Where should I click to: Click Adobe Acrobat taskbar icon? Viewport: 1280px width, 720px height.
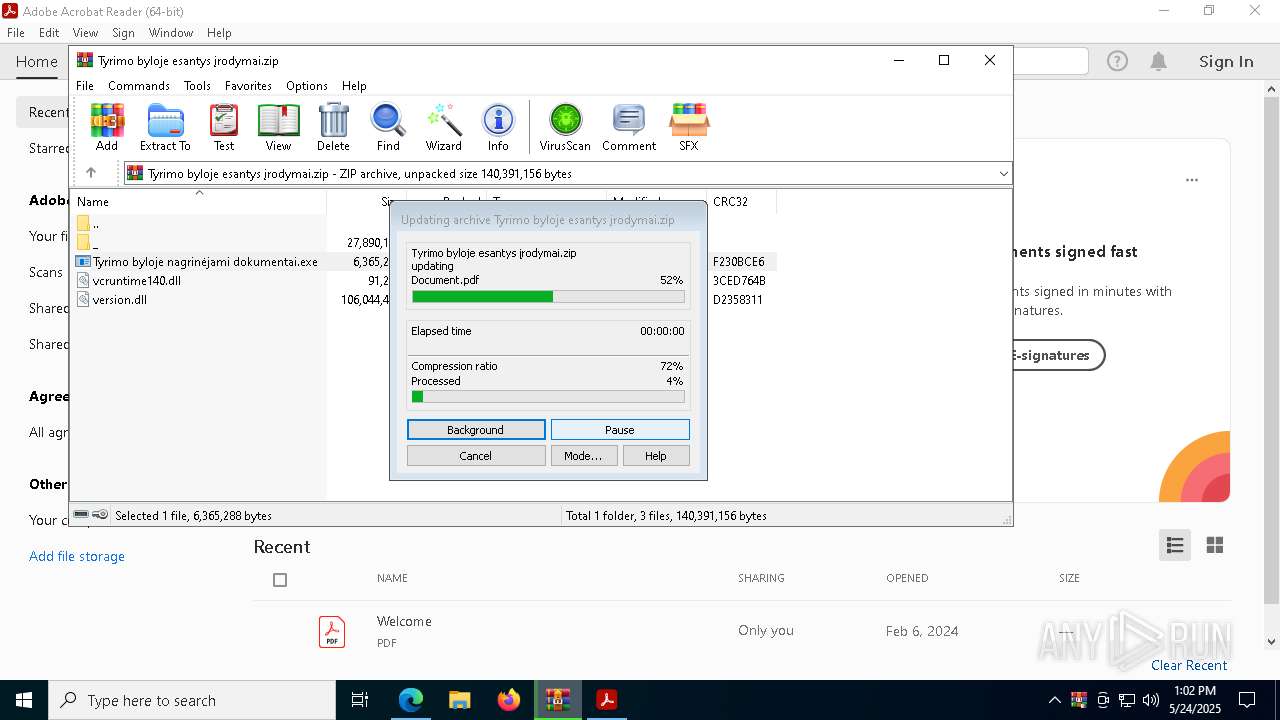click(606, 700)
